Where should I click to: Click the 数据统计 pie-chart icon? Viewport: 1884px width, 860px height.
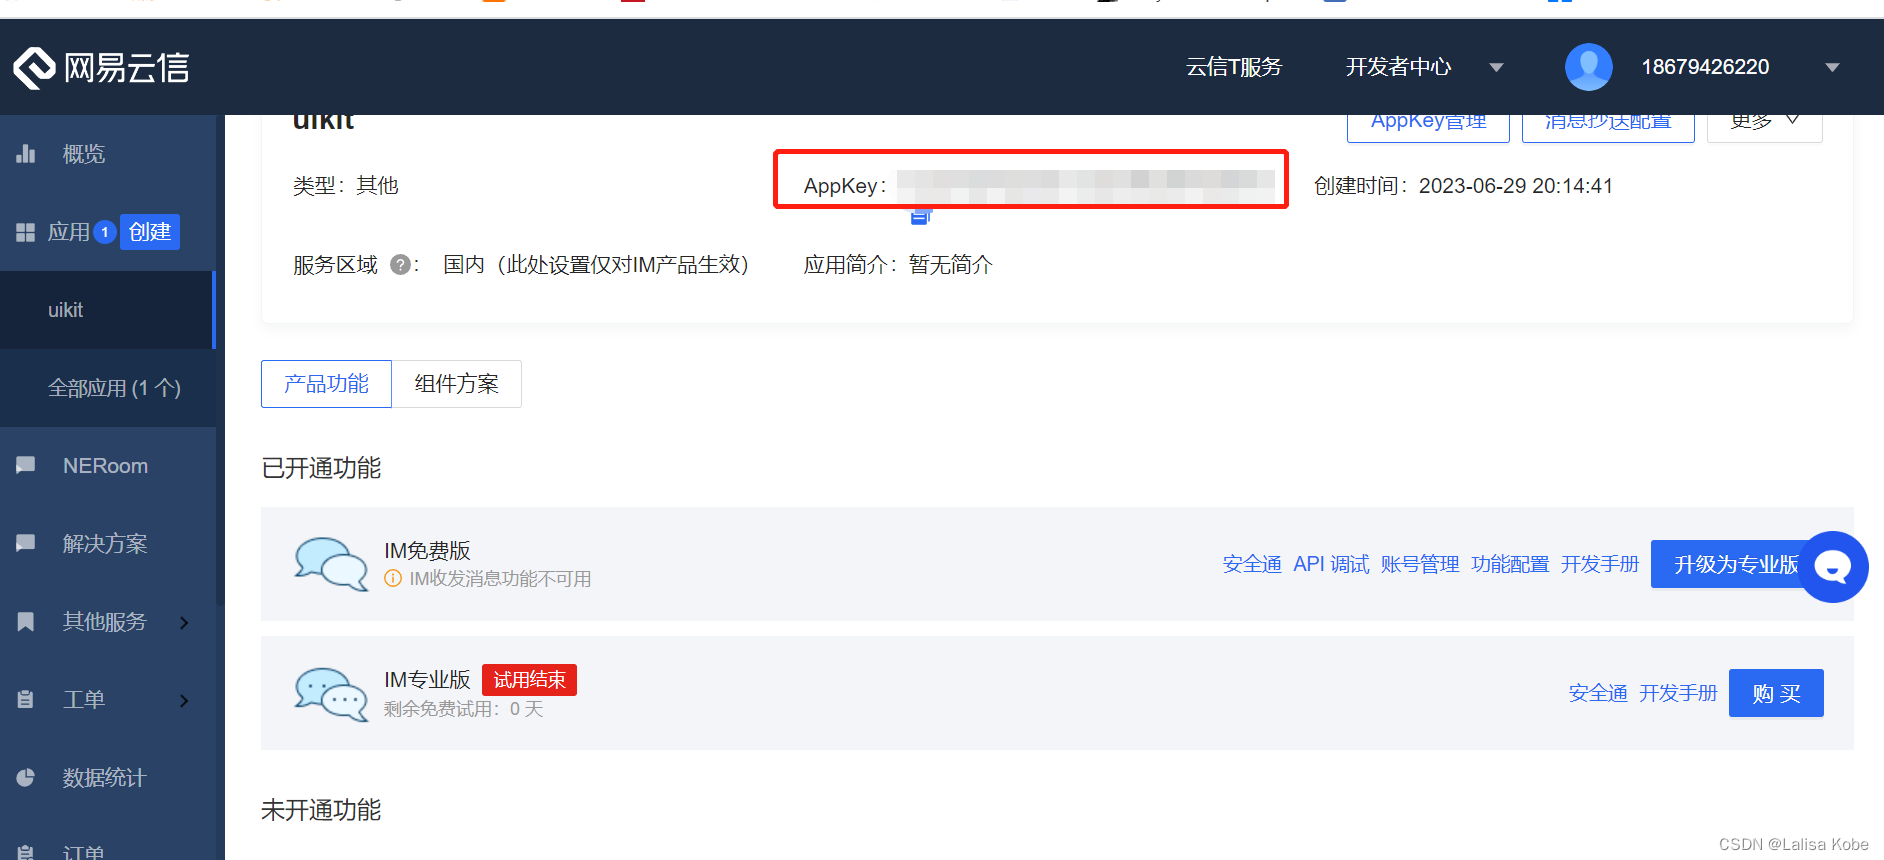click(26, 777)
